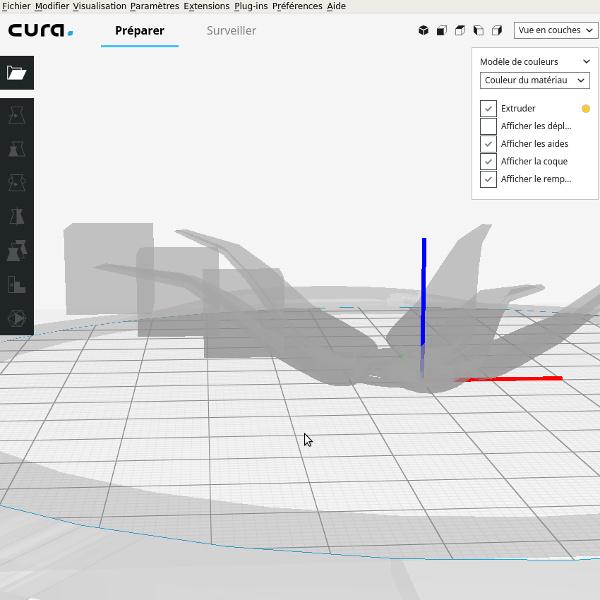The height and width of the screenshot is (600, 600).
Task: Uncheck Afficher le remp... checkbox
Action: point(488,179)
